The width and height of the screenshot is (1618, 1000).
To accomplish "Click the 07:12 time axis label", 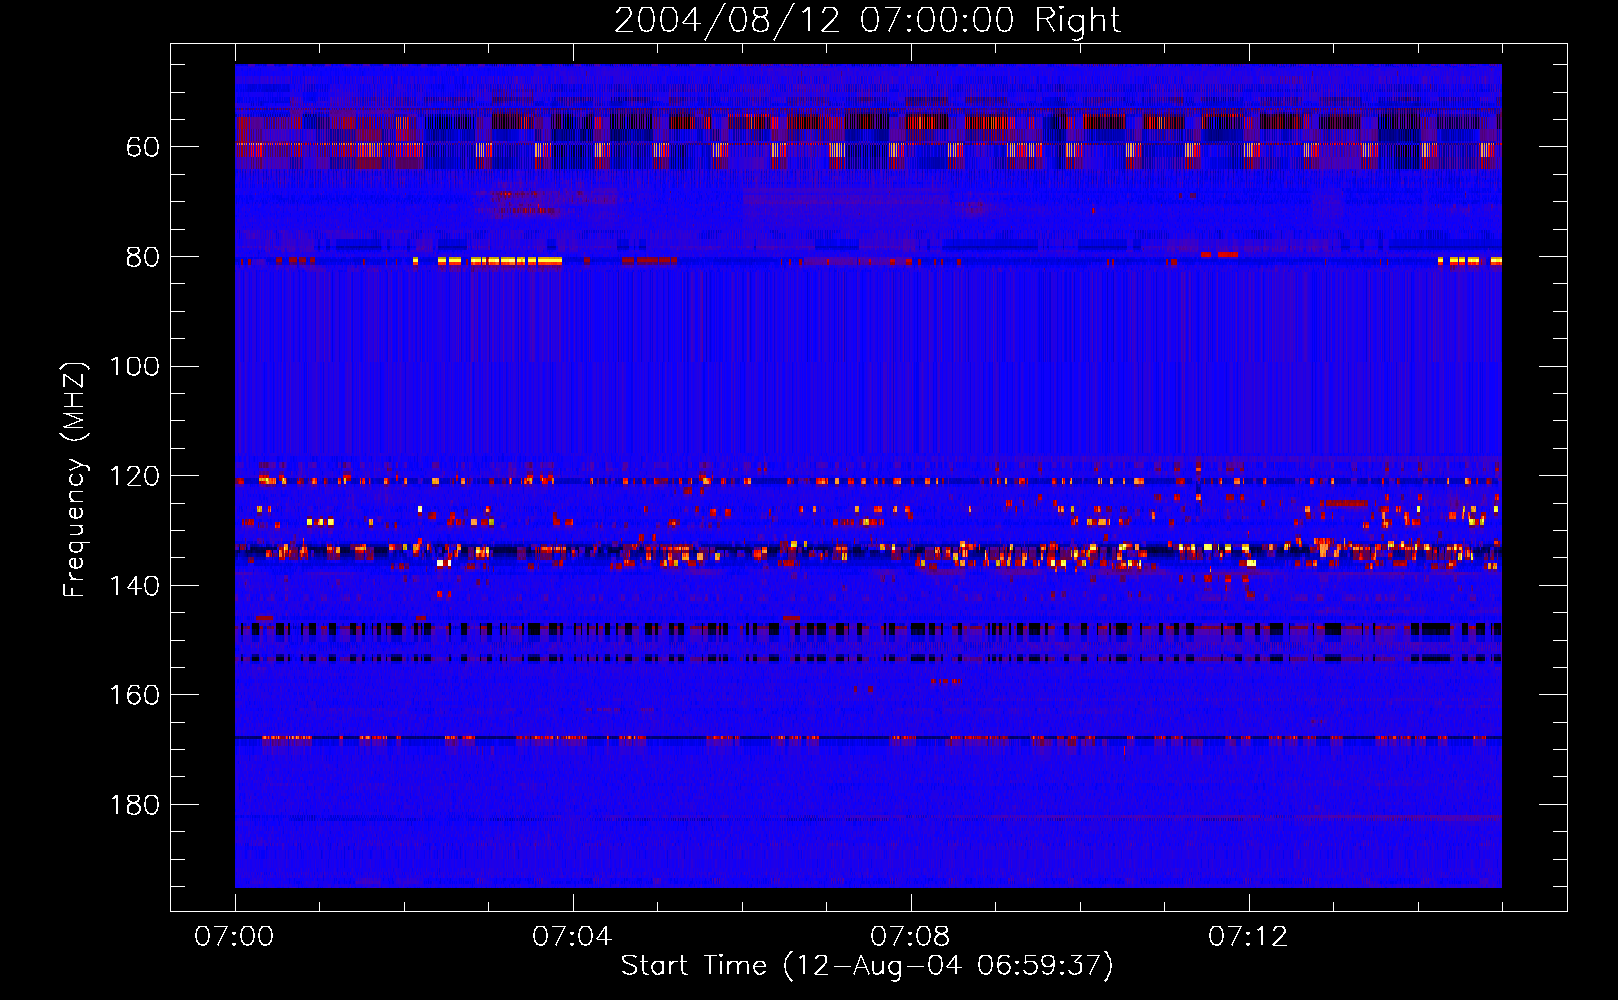I will click(x=1248, y=936).
